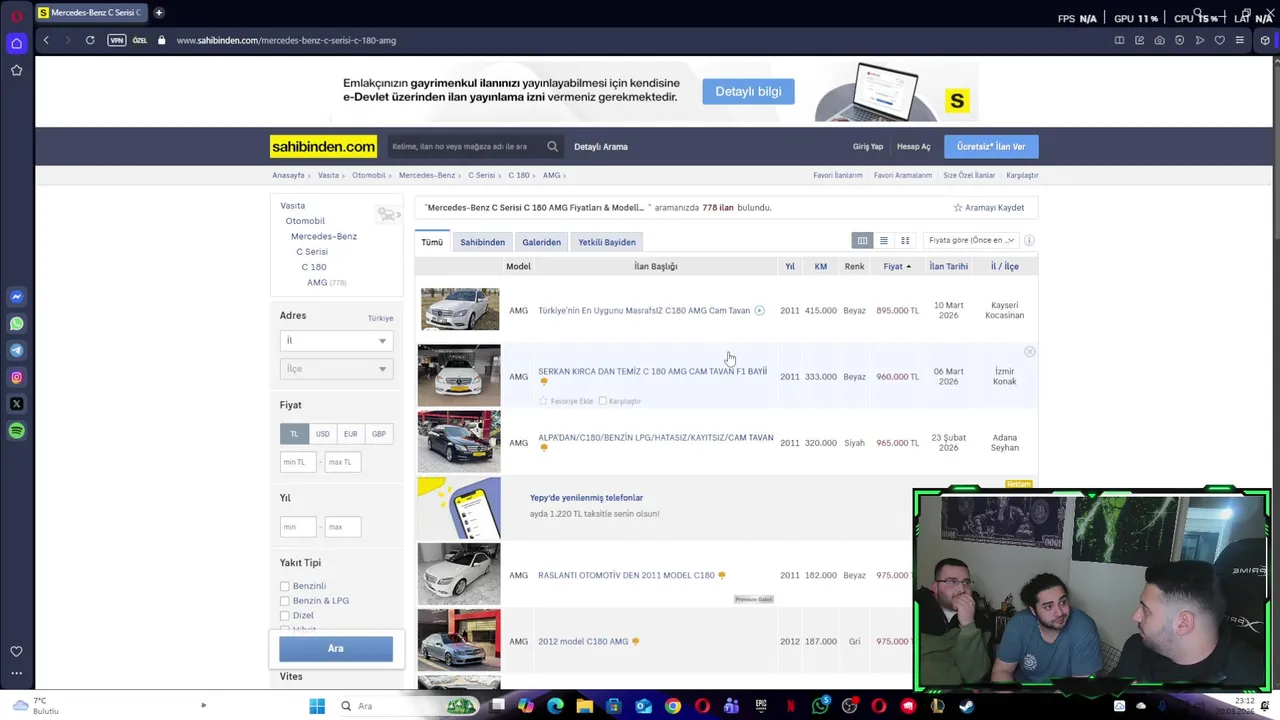Click Aramayı Kaydet link
Viewport: 1280px width, 720px height.
click(988, 207)
